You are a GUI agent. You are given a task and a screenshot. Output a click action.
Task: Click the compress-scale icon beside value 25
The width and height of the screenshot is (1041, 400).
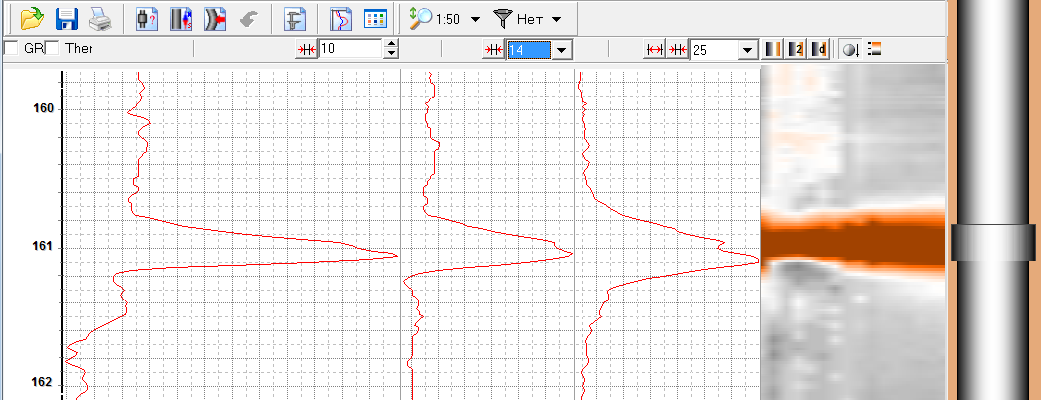click(x=678, y=49)
